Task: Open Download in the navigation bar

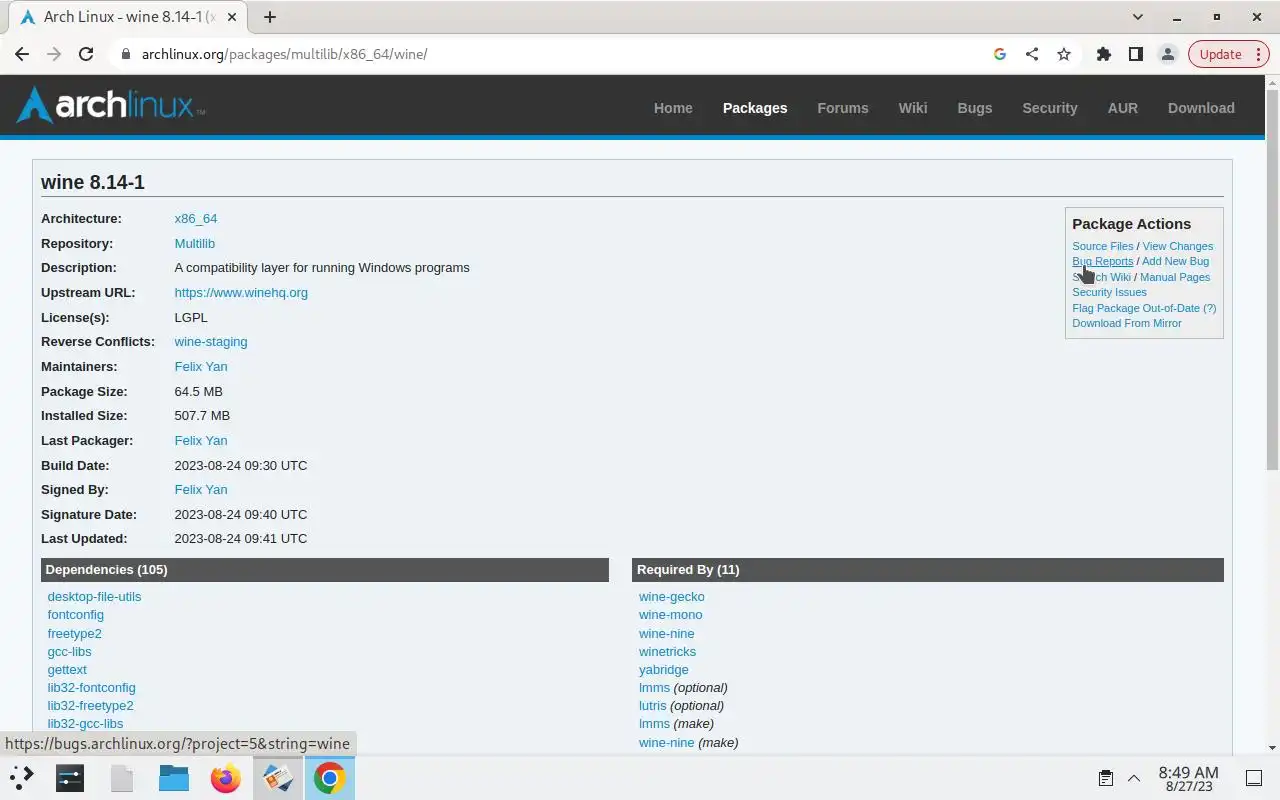Action: (1201, 108)
